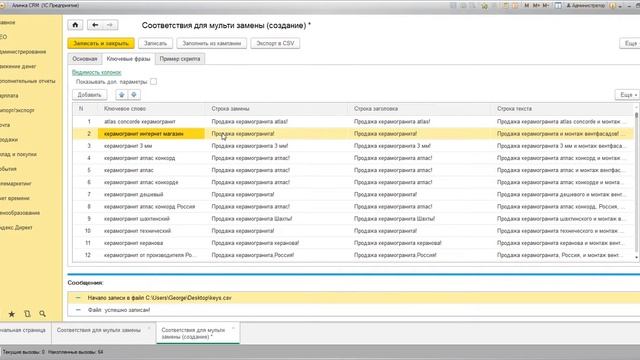Open window layout icon in title bar

pyautogui.click(x=558, y=6)
